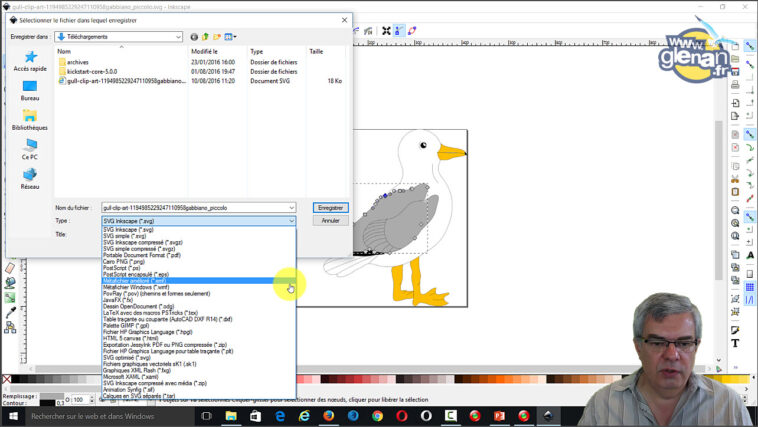Click the go back navigation icon

(x=194, y=37)
